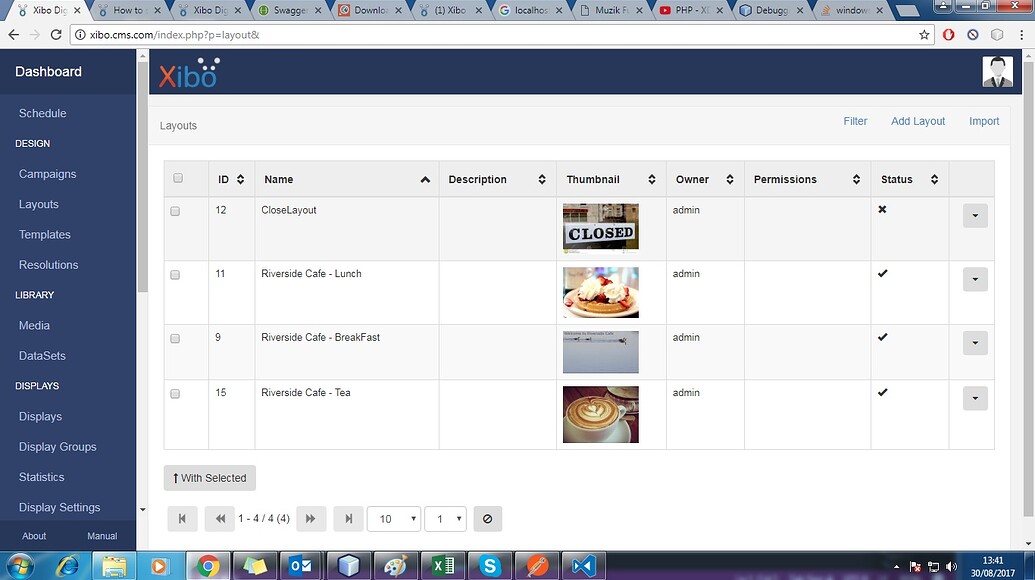
Task: Click the coffee thumbnail for Riverside Cafe - Tea
Action: pos(600,415)
